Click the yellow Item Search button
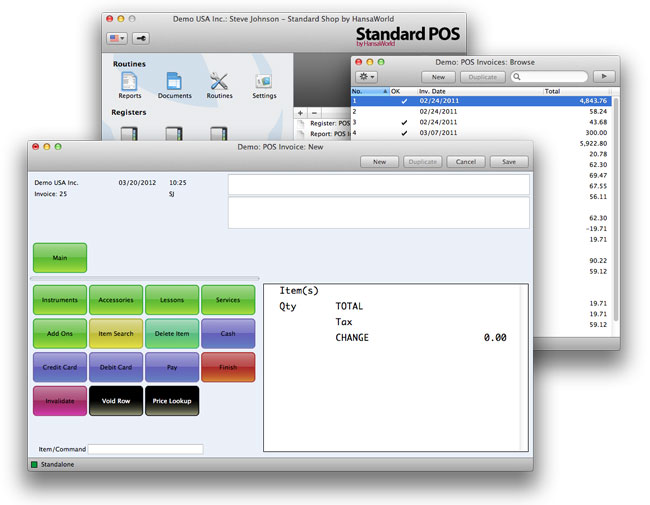Screen dimensions: 650x505 tap(116, 333)
